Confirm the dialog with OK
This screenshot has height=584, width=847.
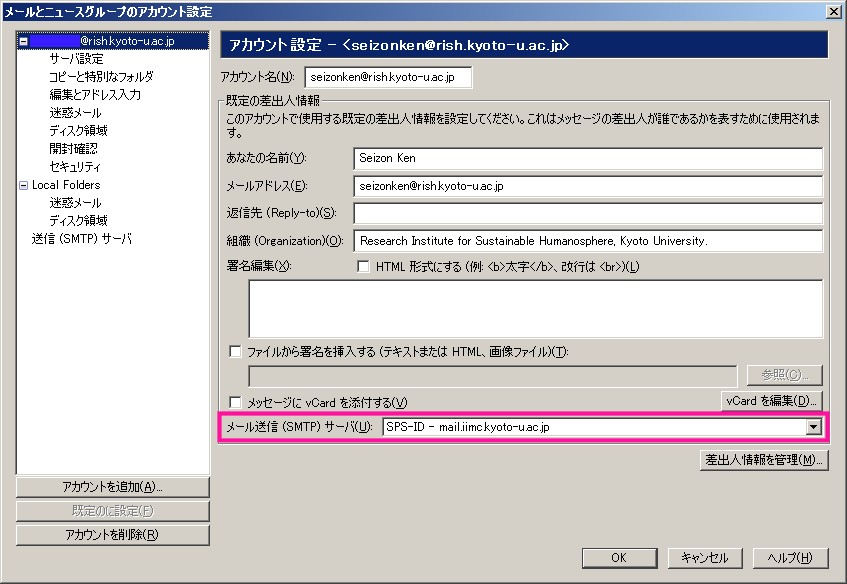[620, 558]
